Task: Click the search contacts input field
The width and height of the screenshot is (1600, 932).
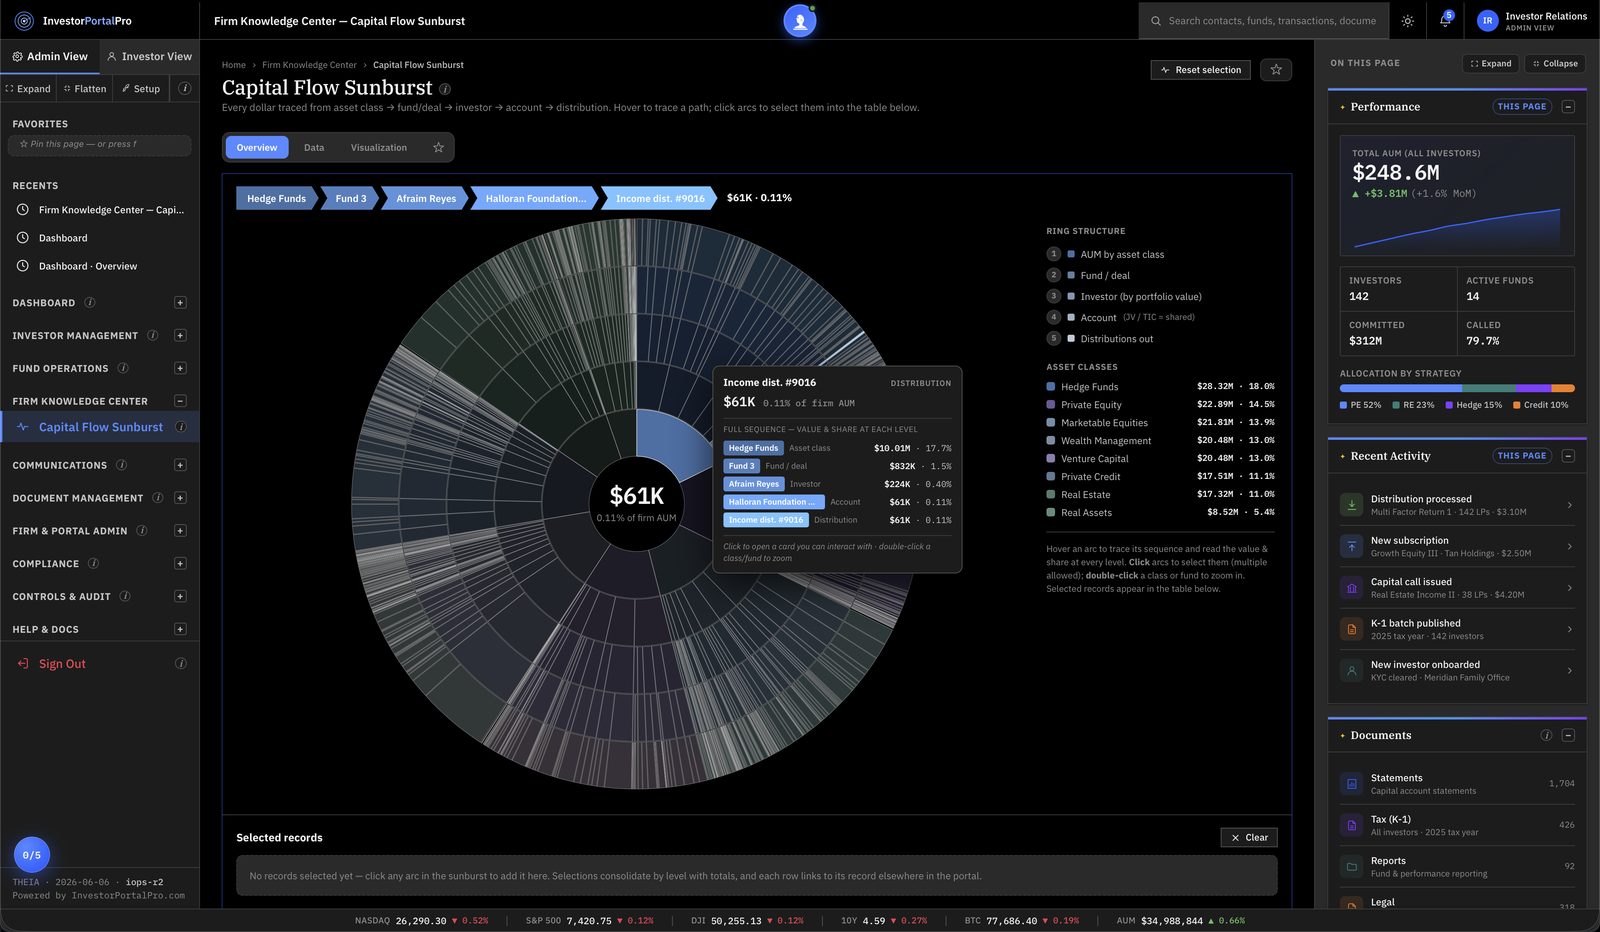Action: click(1265, 20)
